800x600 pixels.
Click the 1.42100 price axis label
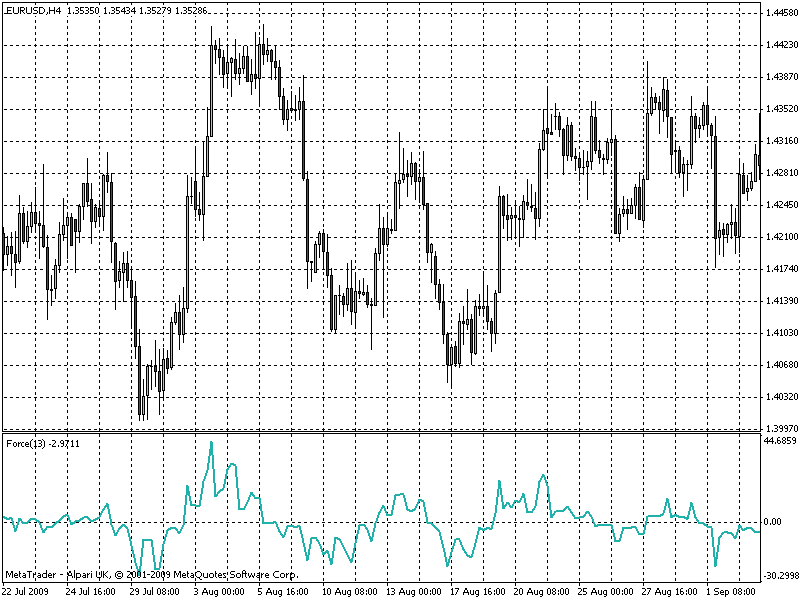tap(782, 237)
